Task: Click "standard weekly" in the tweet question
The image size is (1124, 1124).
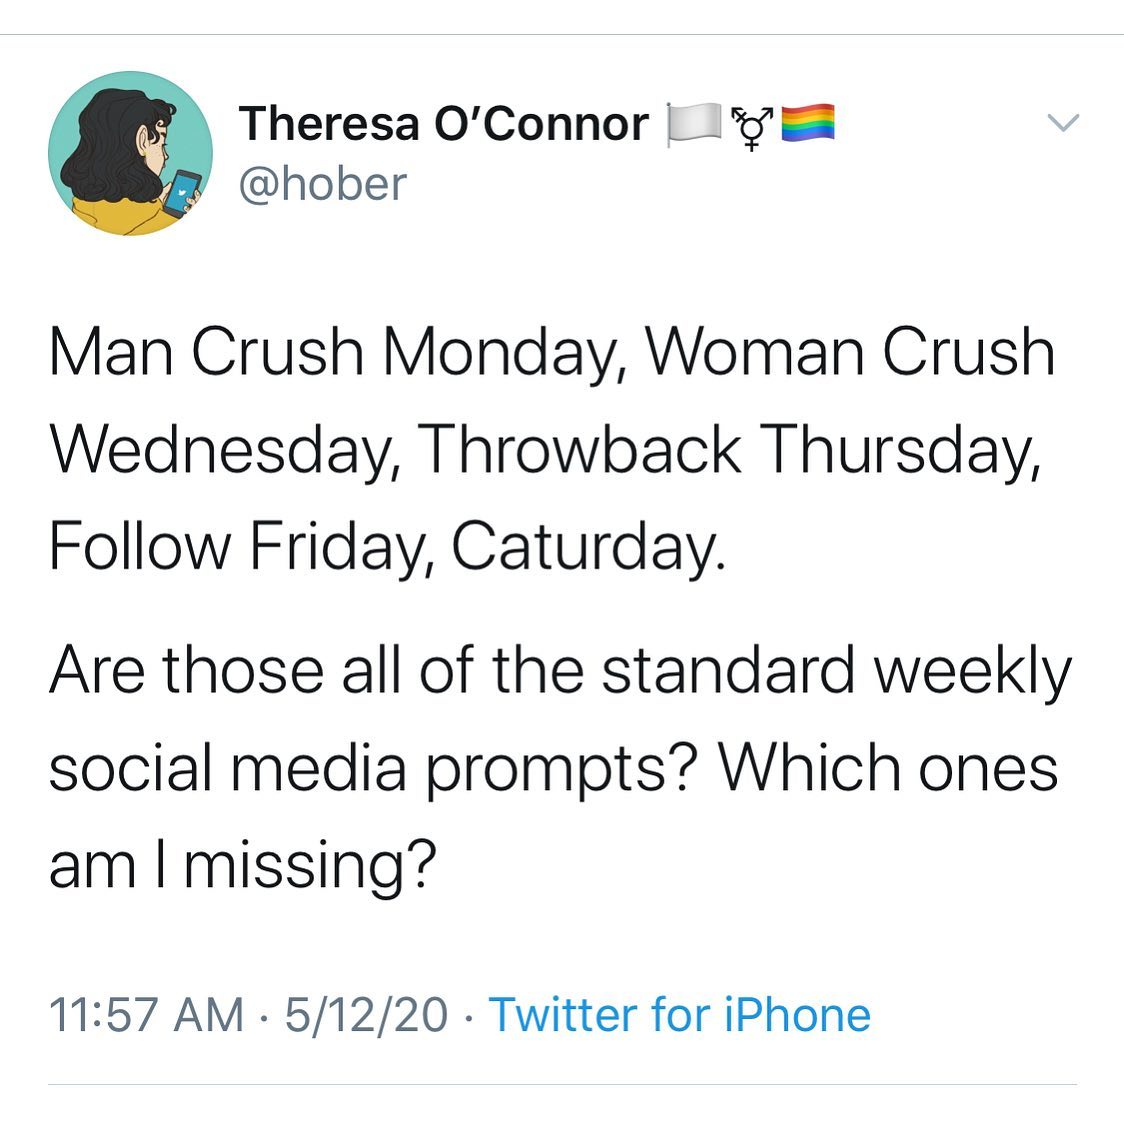Action: pos(836,670)
